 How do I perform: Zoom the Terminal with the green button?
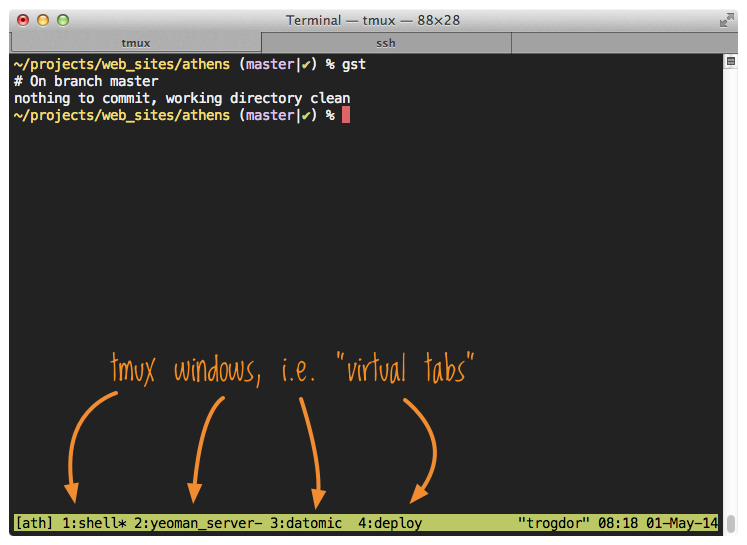63,20
